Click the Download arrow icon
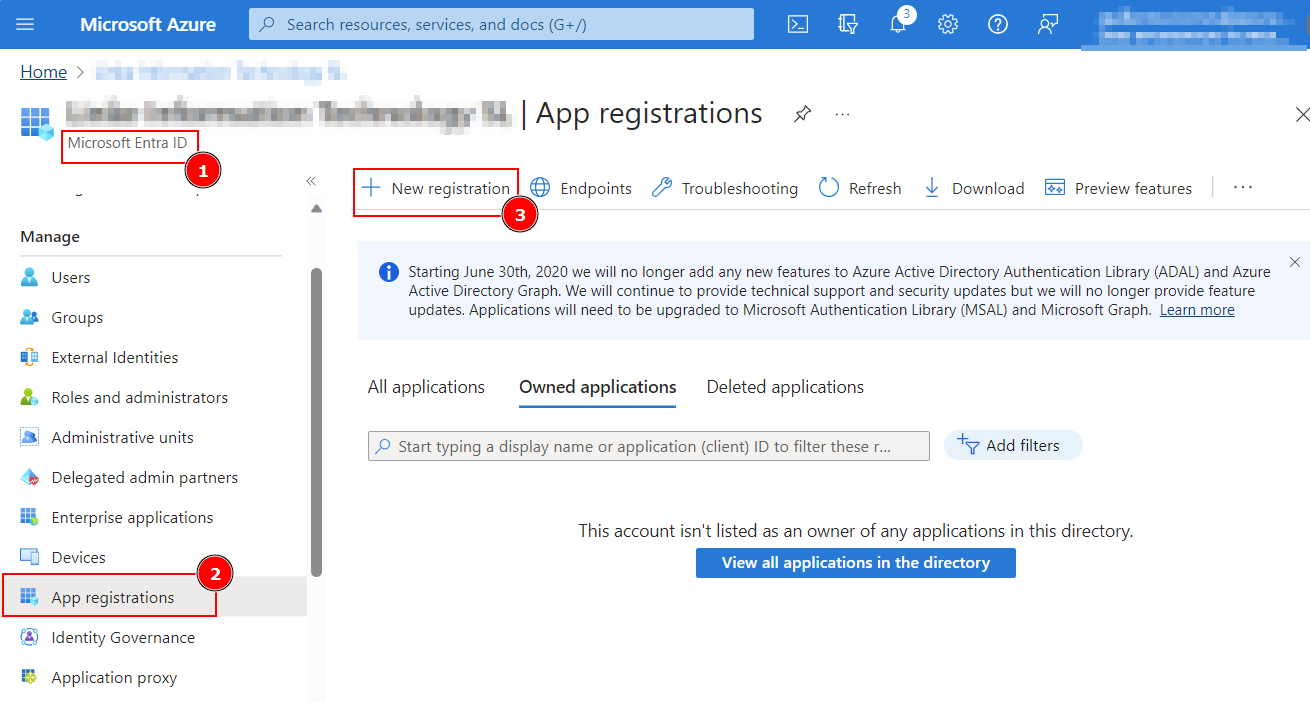The height and width of the screenshot is (702, 1310). [x=932, y=187]
